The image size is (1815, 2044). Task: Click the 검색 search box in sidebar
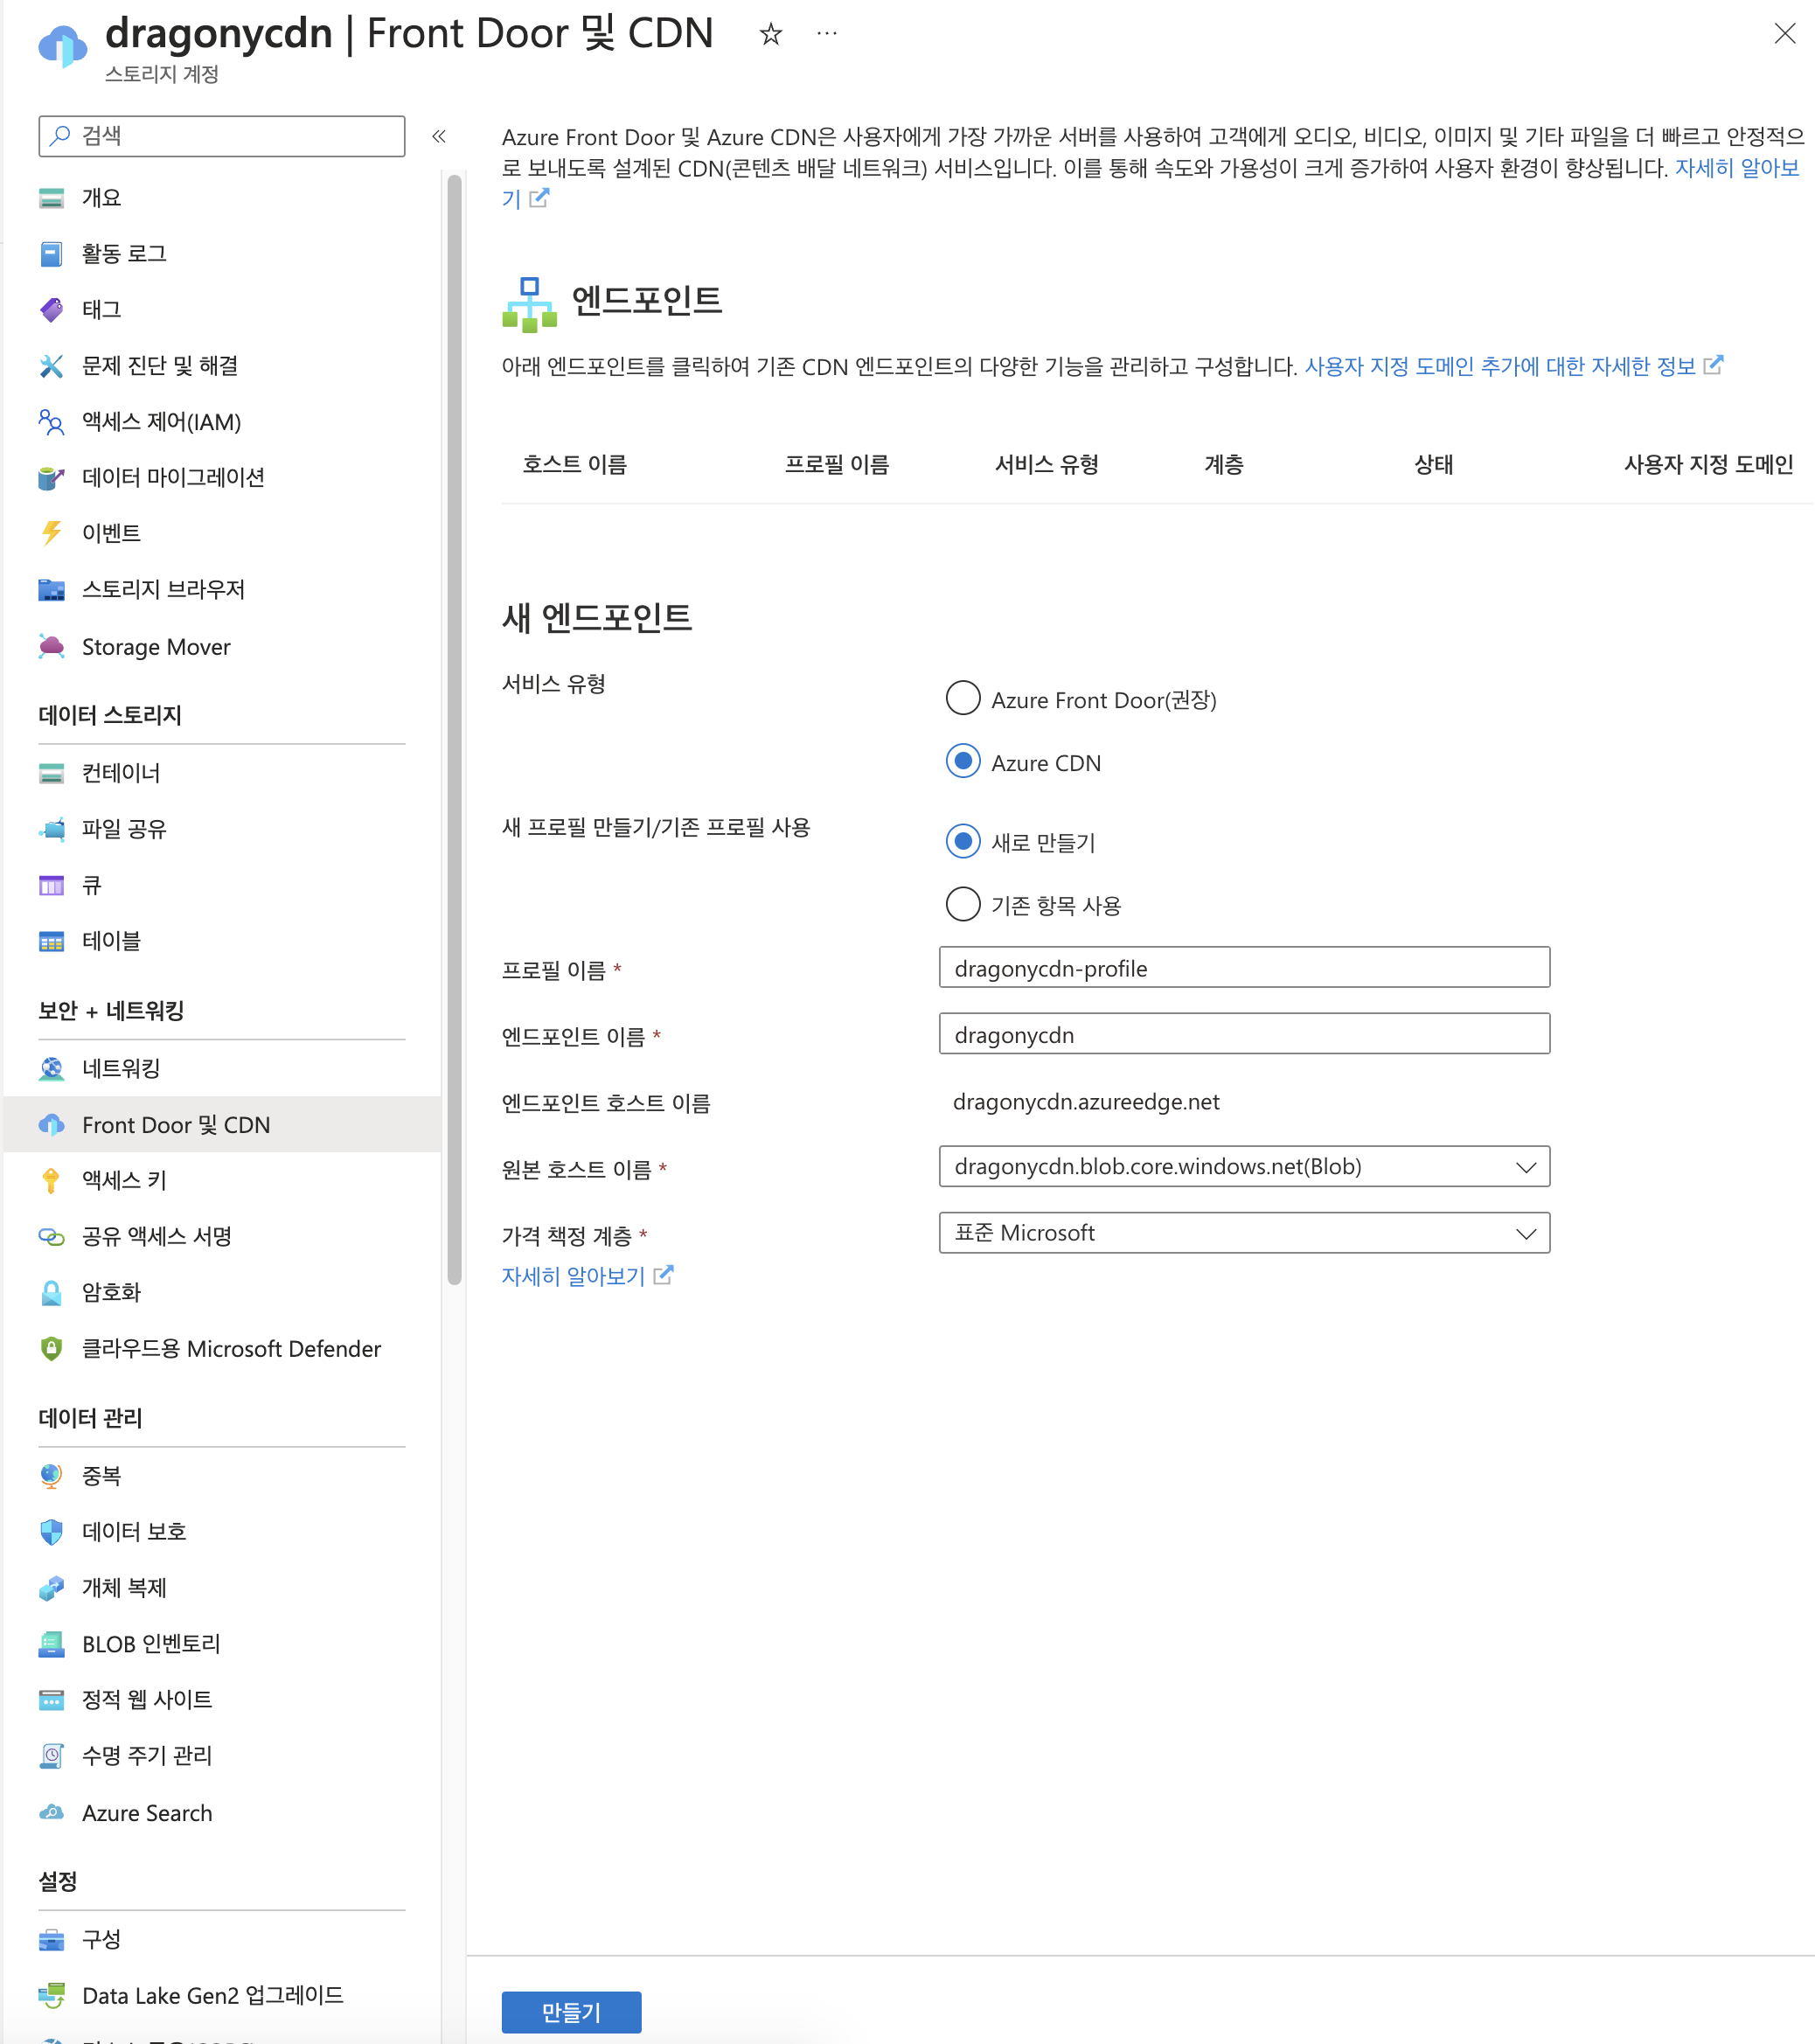point(222,136)
